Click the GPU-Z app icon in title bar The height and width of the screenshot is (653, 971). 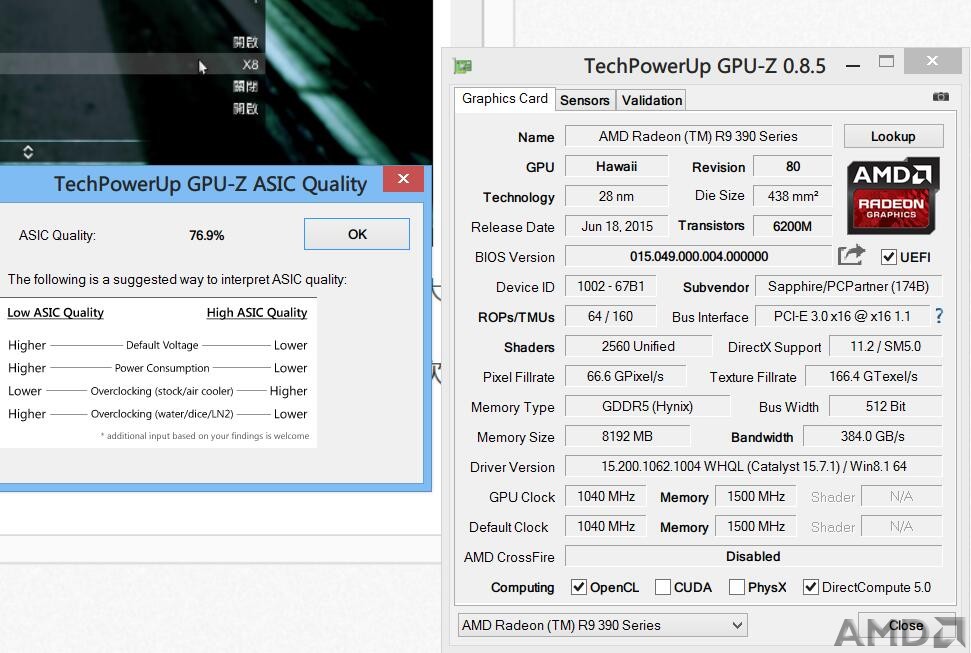coord(463,66)
